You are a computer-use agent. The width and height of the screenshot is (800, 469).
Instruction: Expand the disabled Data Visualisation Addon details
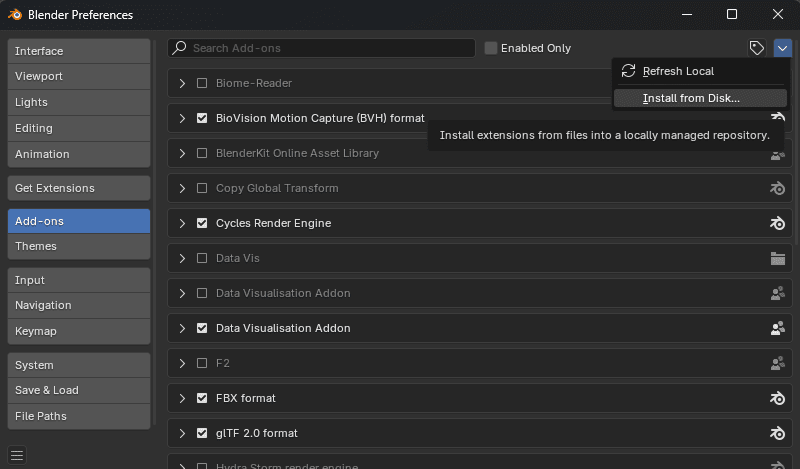182,293
